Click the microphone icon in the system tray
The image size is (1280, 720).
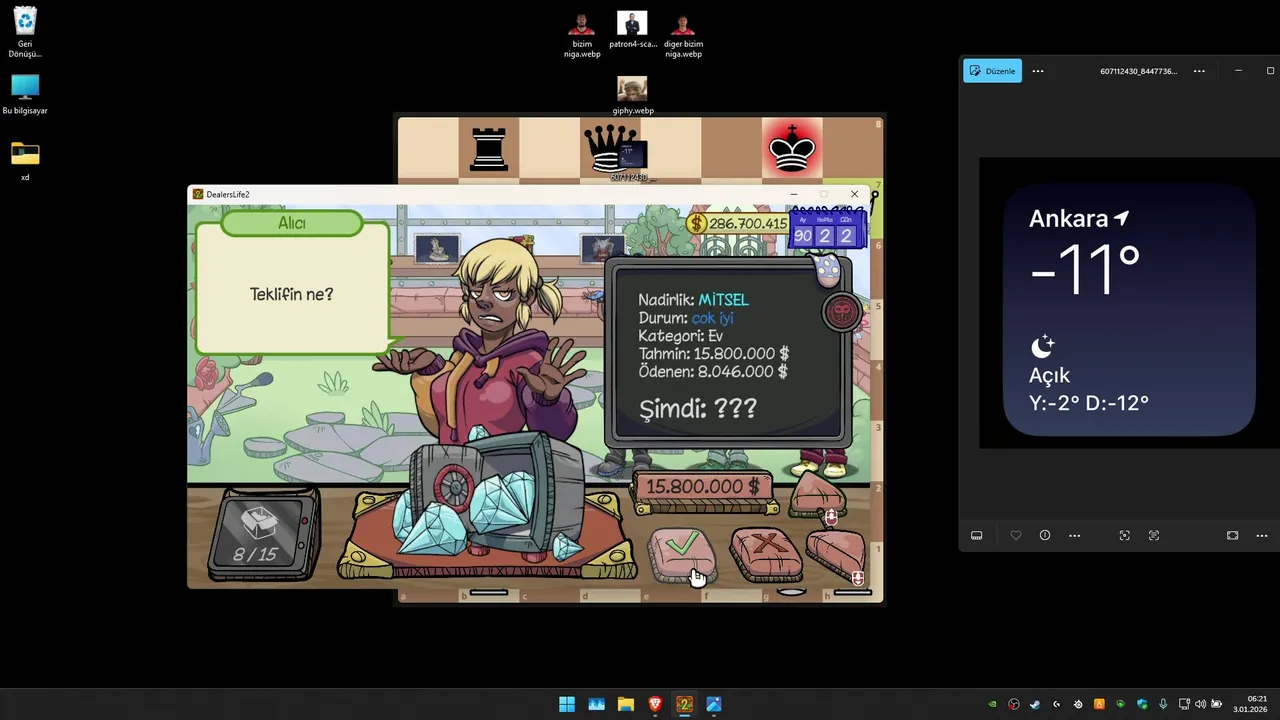pos(1162,704)
